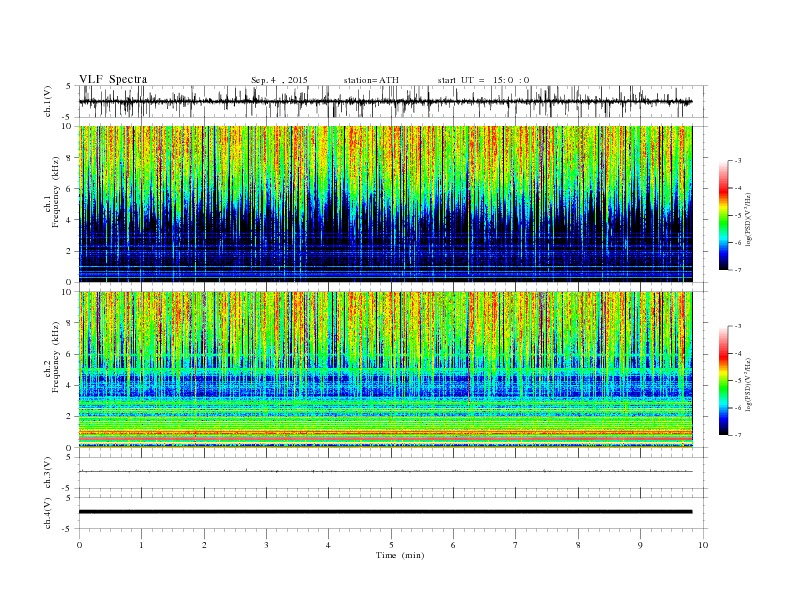Select upper colorbar "log(PSD)(V²/Hz)" label

(x=749, y=219)
